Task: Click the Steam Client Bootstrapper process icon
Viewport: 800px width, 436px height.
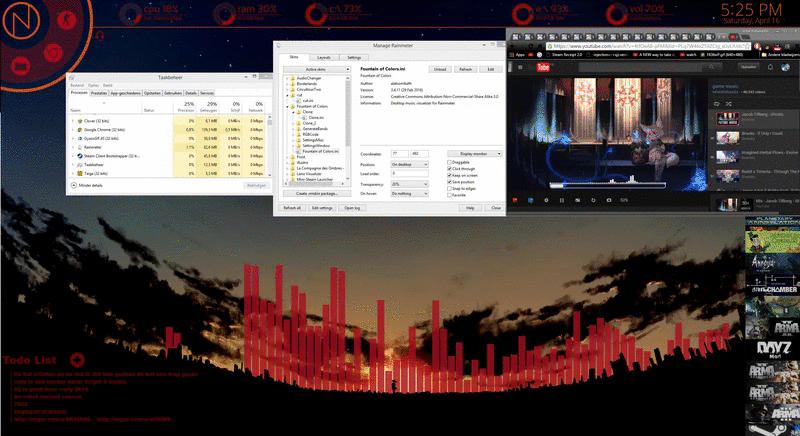Action: point(80,156)
